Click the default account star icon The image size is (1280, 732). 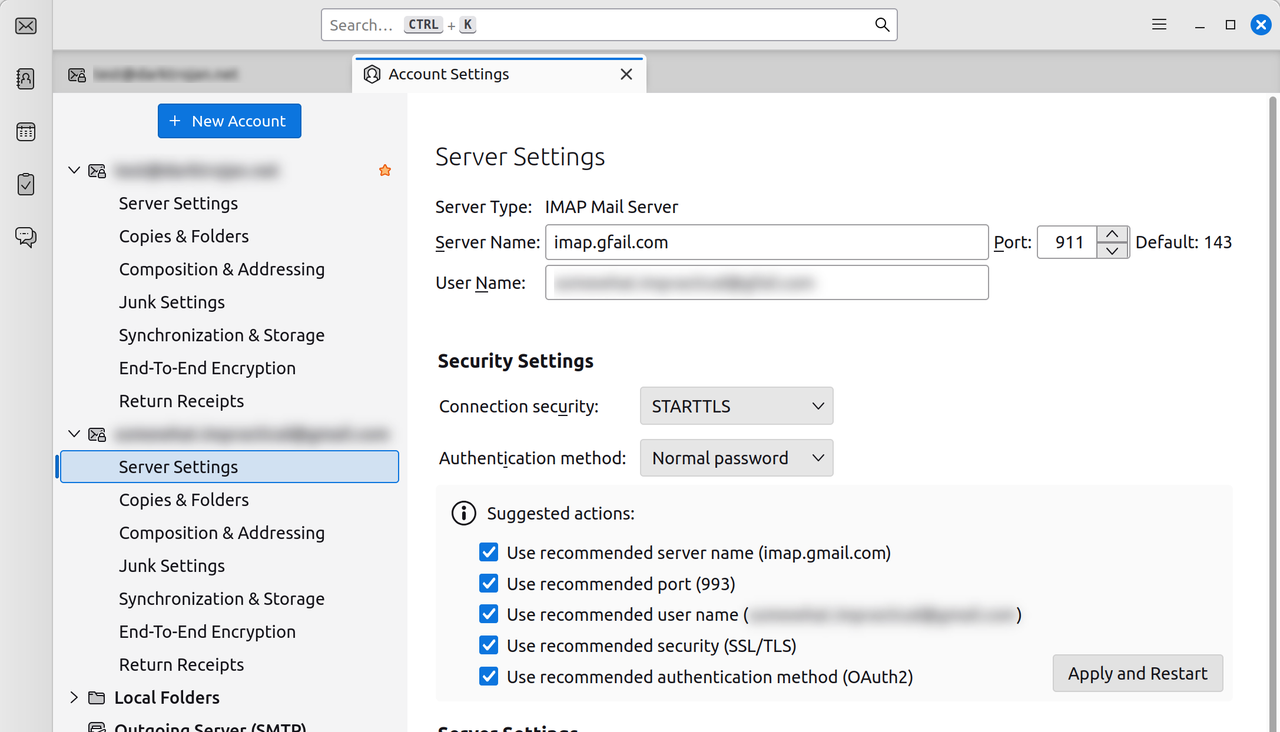pos(385,171)
